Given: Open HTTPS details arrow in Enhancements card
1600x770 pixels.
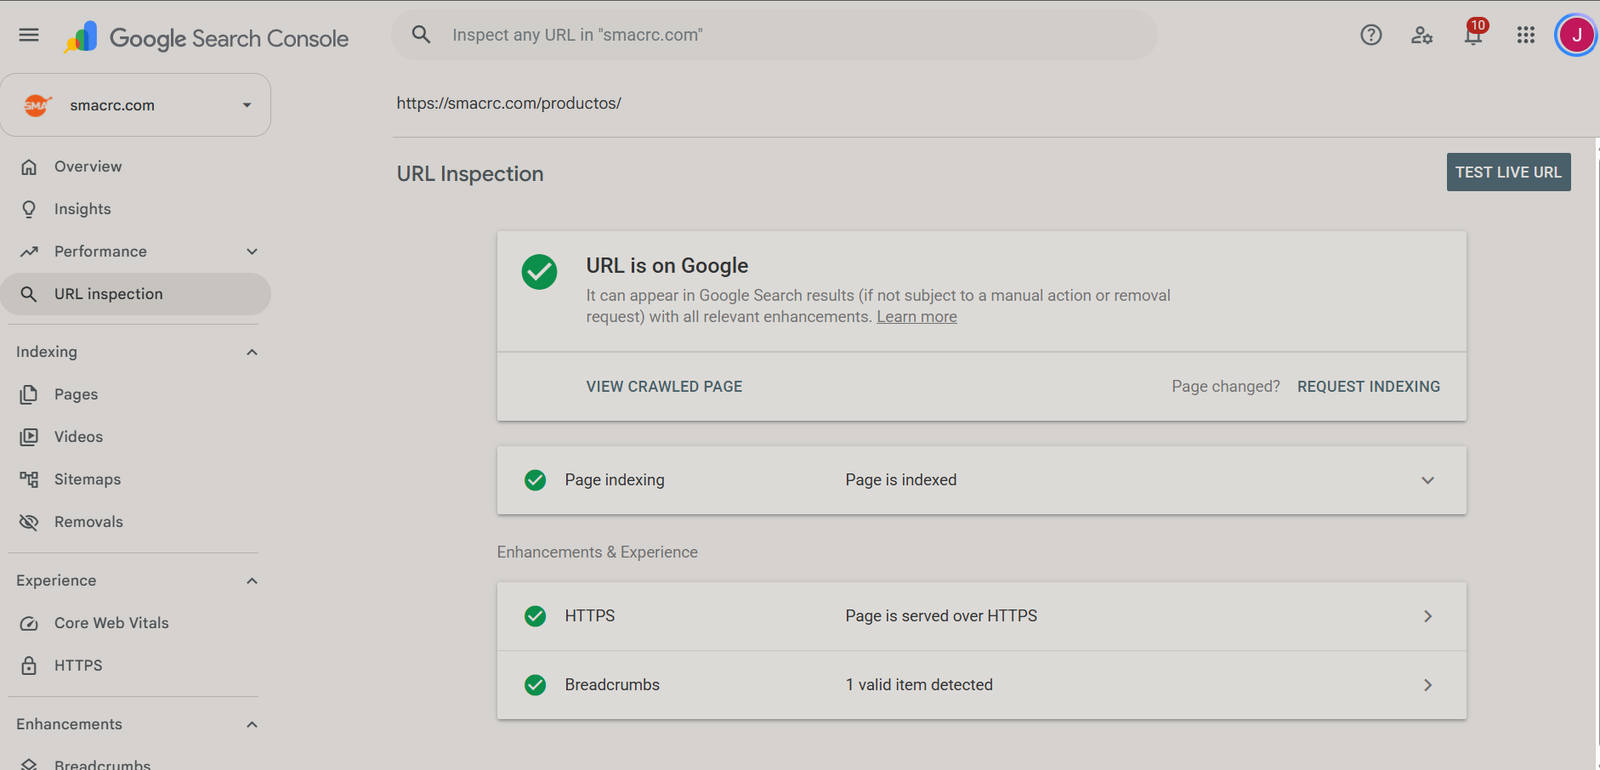Looking at the screenshot, I should coord(1428,617).
